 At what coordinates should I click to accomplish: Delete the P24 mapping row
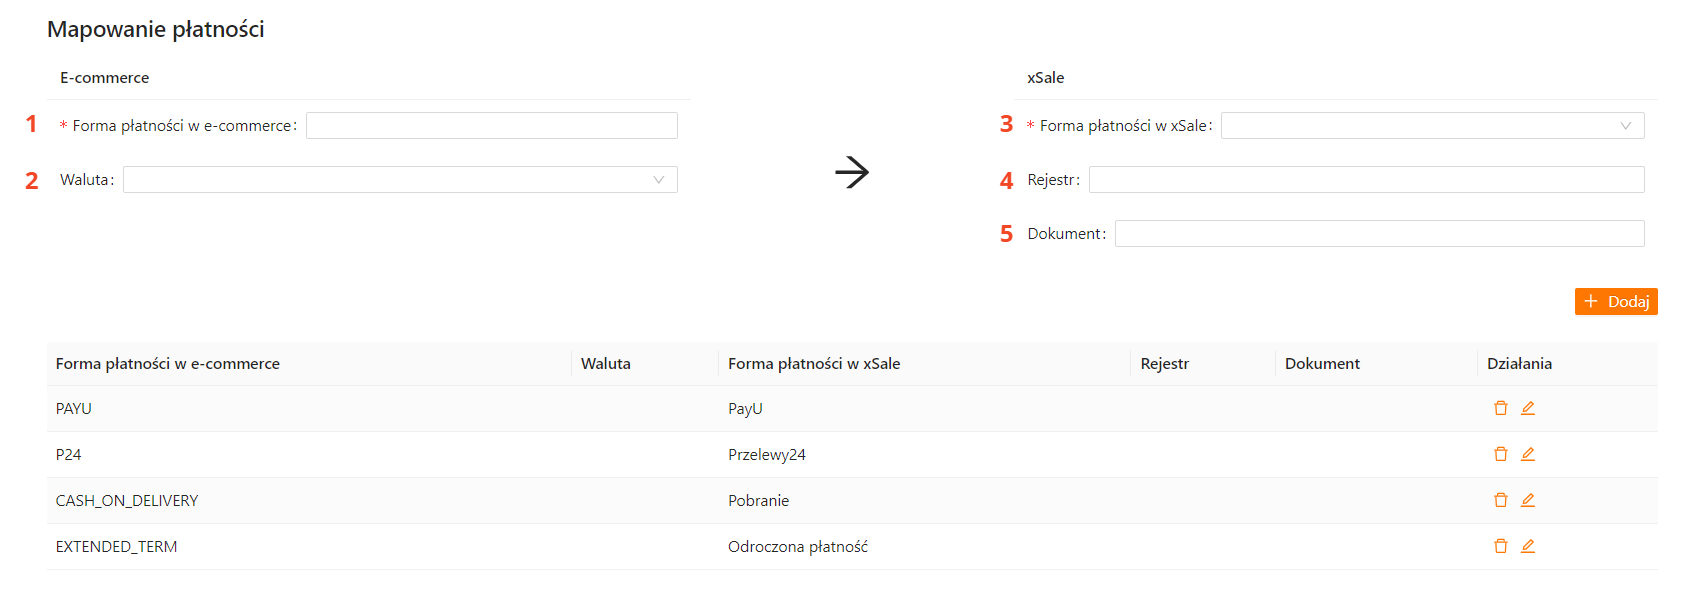[1500, 454]
